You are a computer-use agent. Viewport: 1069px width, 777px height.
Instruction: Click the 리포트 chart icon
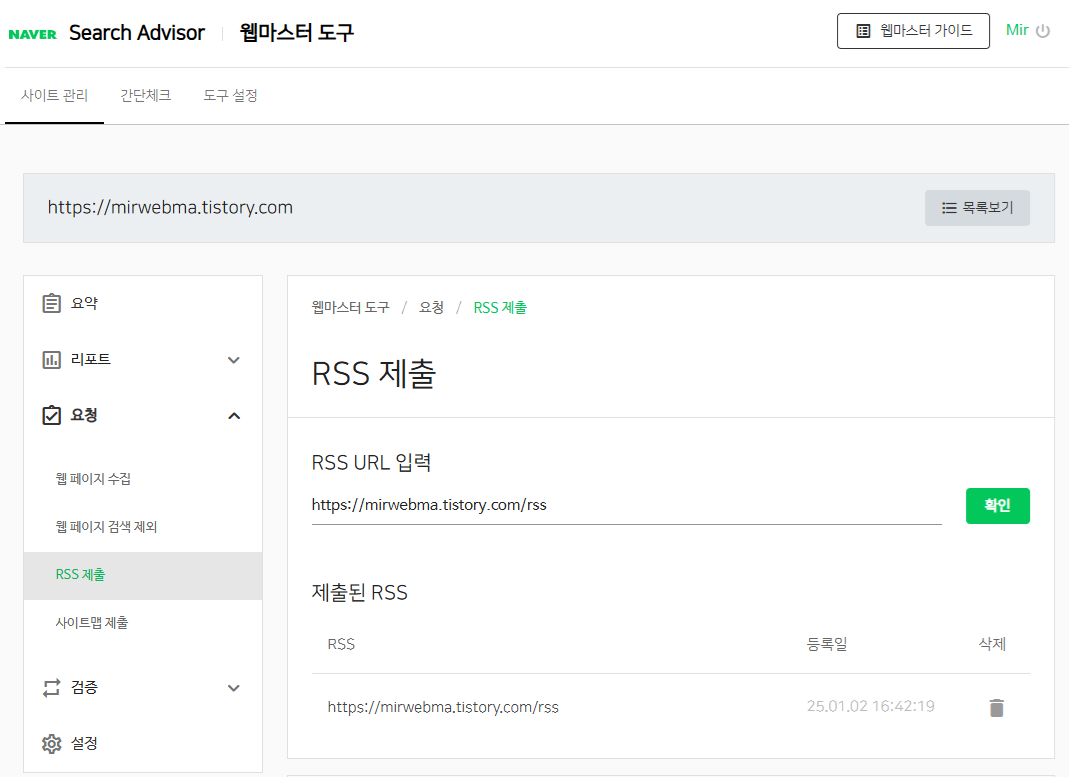tap(52, 359)
